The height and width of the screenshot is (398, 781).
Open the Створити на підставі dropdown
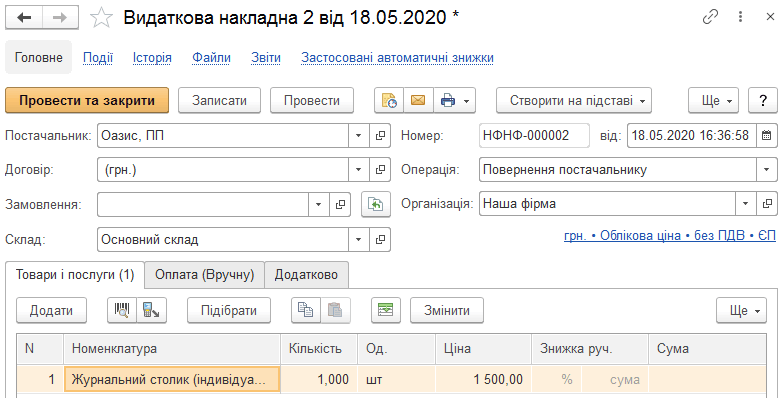pyautogui.click(x=574, y=101)
